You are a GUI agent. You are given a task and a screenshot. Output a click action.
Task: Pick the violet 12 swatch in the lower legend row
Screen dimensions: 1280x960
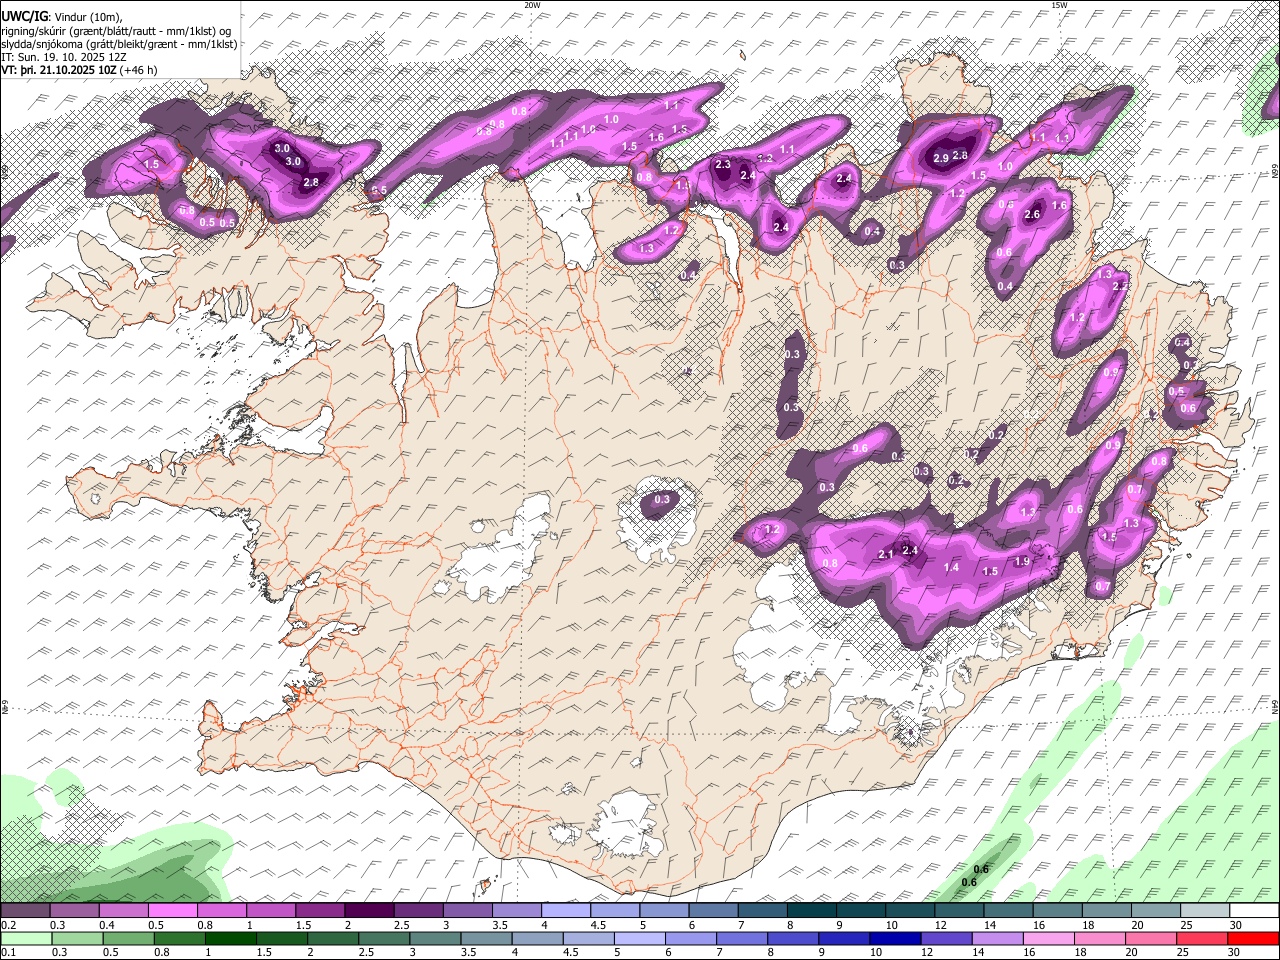(945, 938)
